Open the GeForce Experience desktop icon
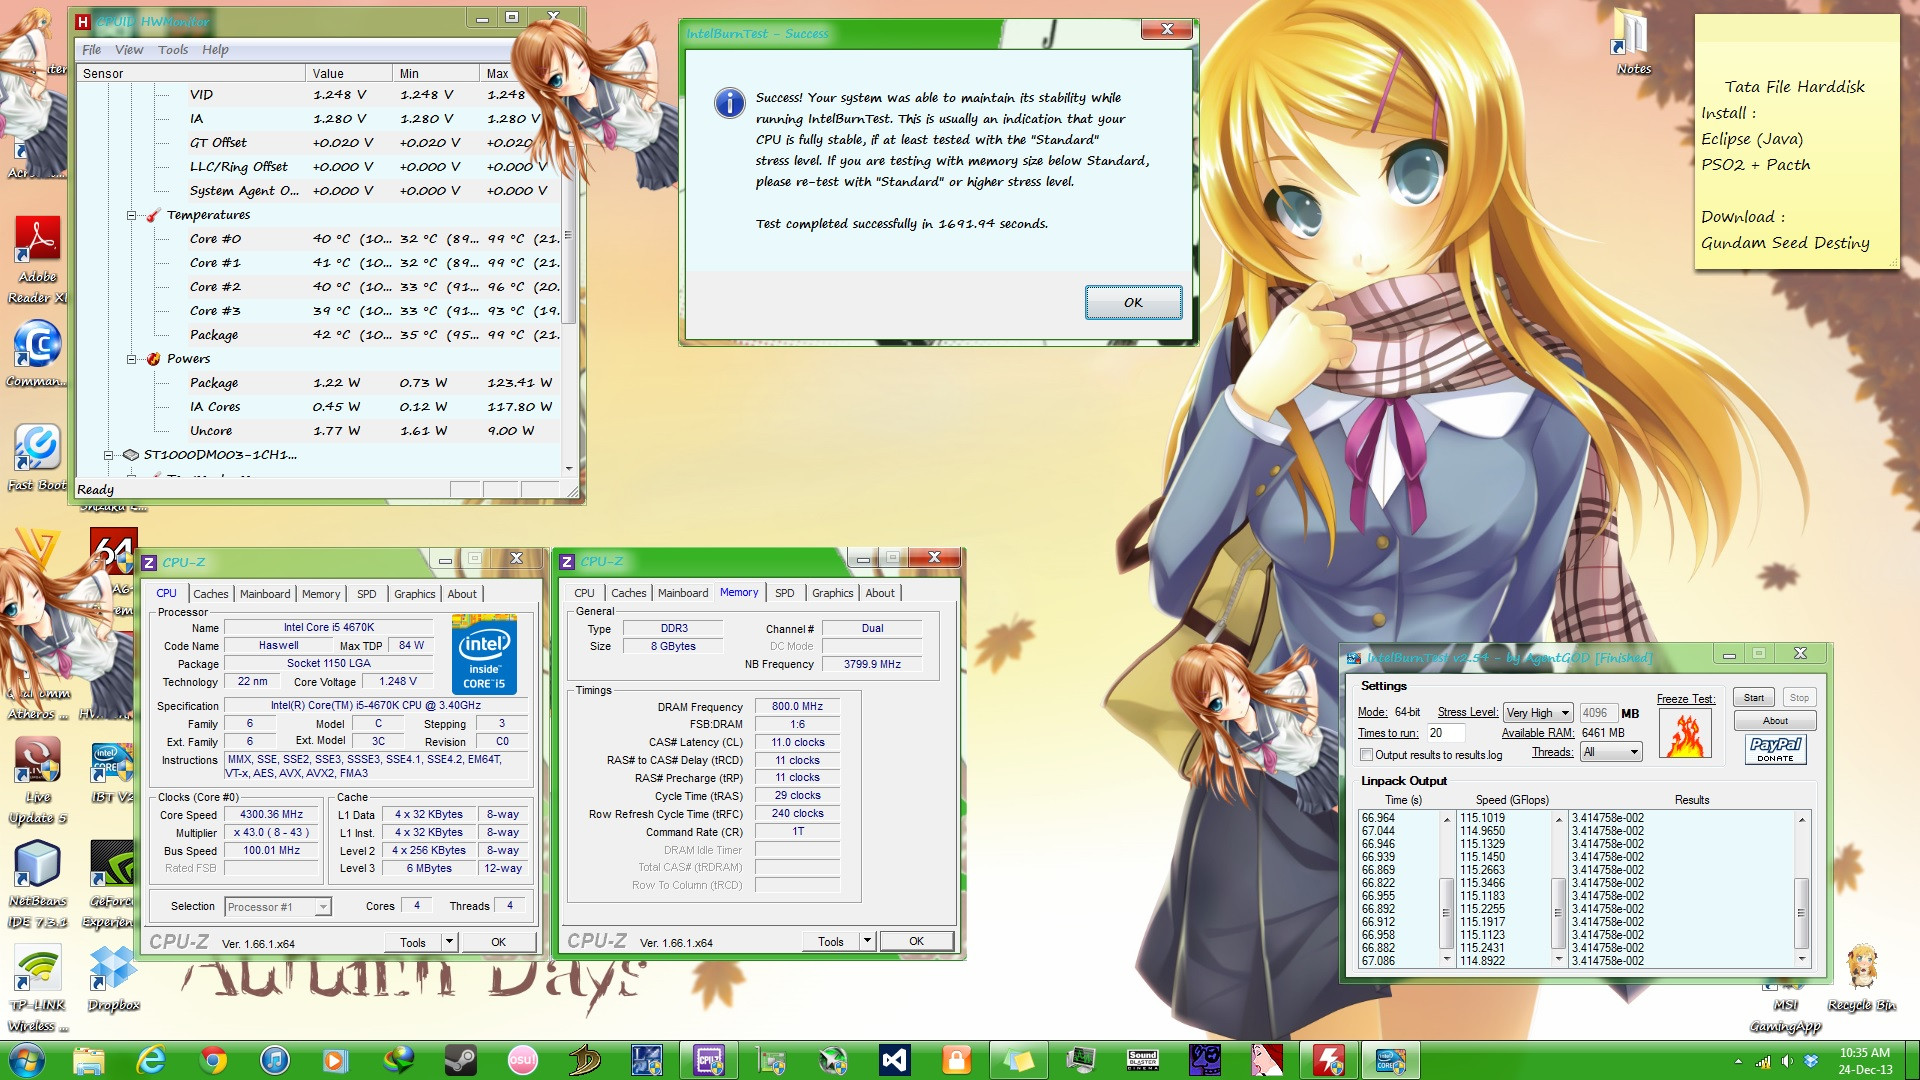The height and width of the screenshot is (1080, 1920). click(111, 885)
